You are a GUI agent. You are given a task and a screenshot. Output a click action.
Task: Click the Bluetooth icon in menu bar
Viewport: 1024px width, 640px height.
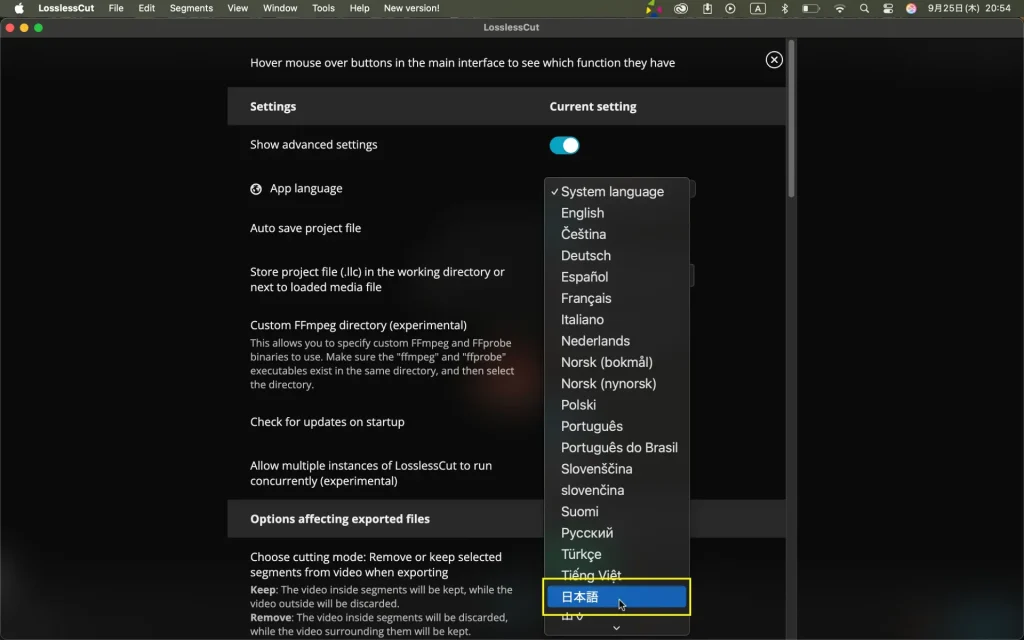click(x=784, y=8)
